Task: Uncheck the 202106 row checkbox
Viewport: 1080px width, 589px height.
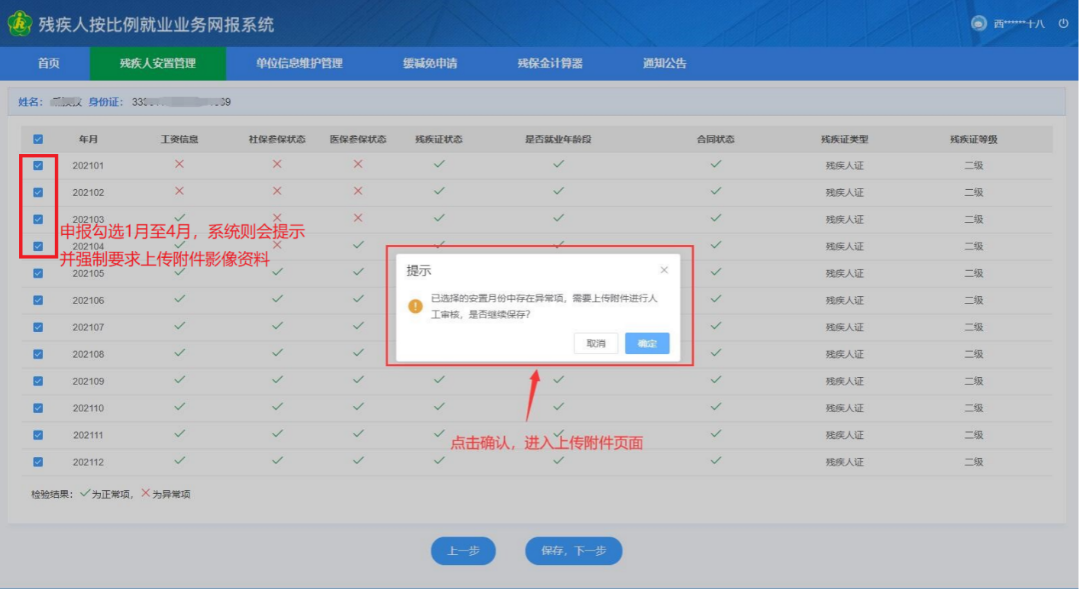Action: 38,300
